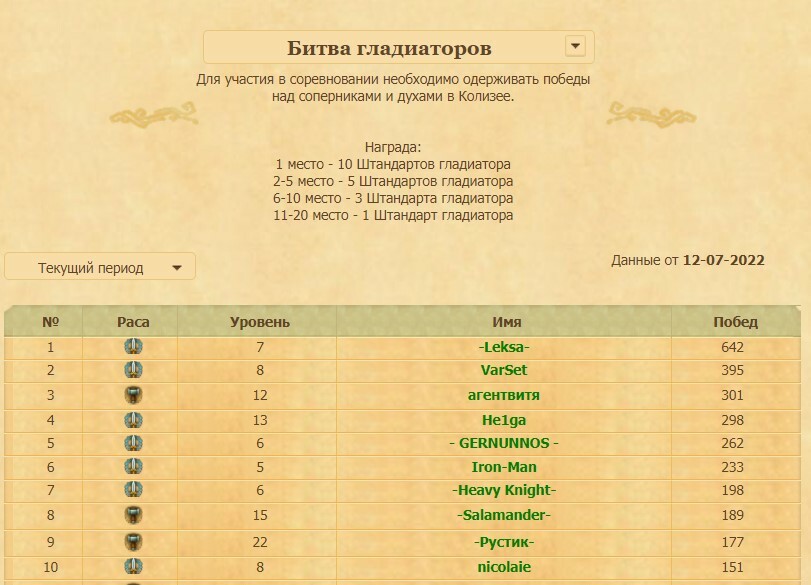Click the Уровень column header
Screen dimensions: 811x585
(260, 322)
